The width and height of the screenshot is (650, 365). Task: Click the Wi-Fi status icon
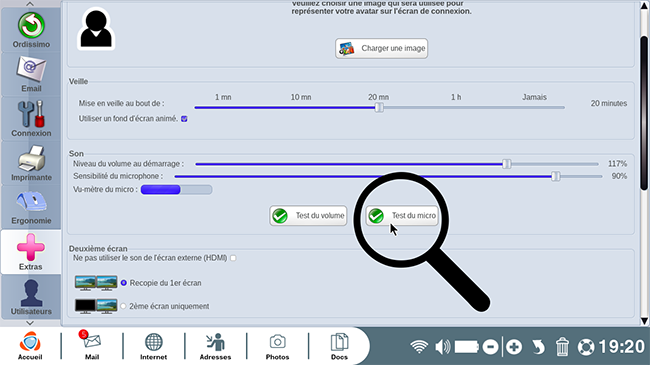coord(419,346)
